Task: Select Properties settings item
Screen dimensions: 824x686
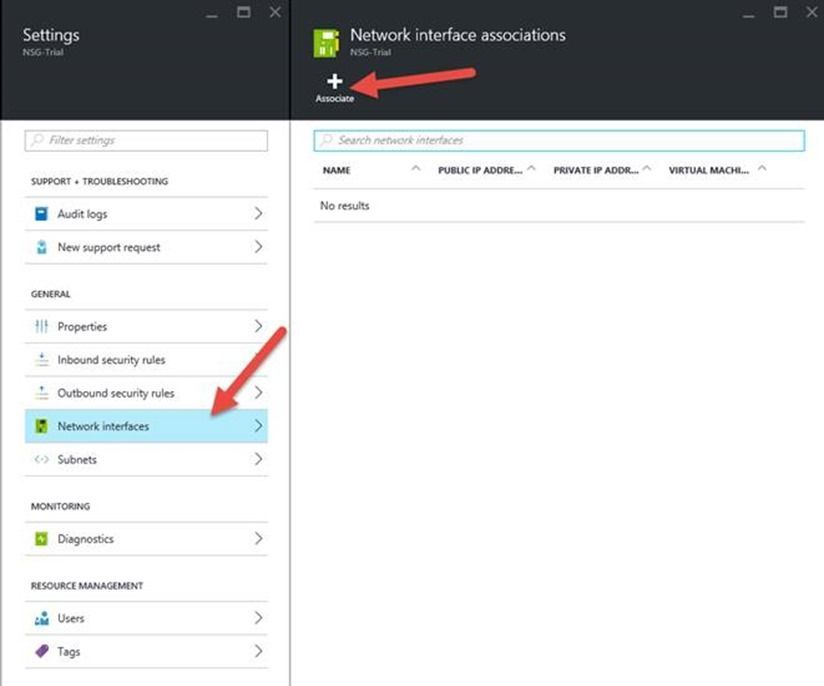Action: (x=146, y=326)
